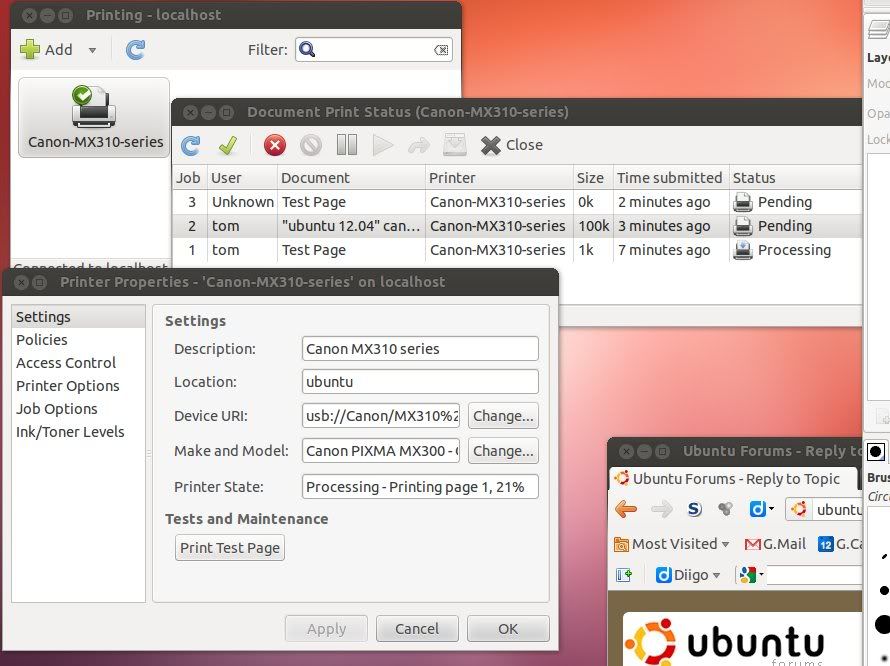890x666 pixels.
Task: Open the Job Options page
Action: (x=78, y=409)
